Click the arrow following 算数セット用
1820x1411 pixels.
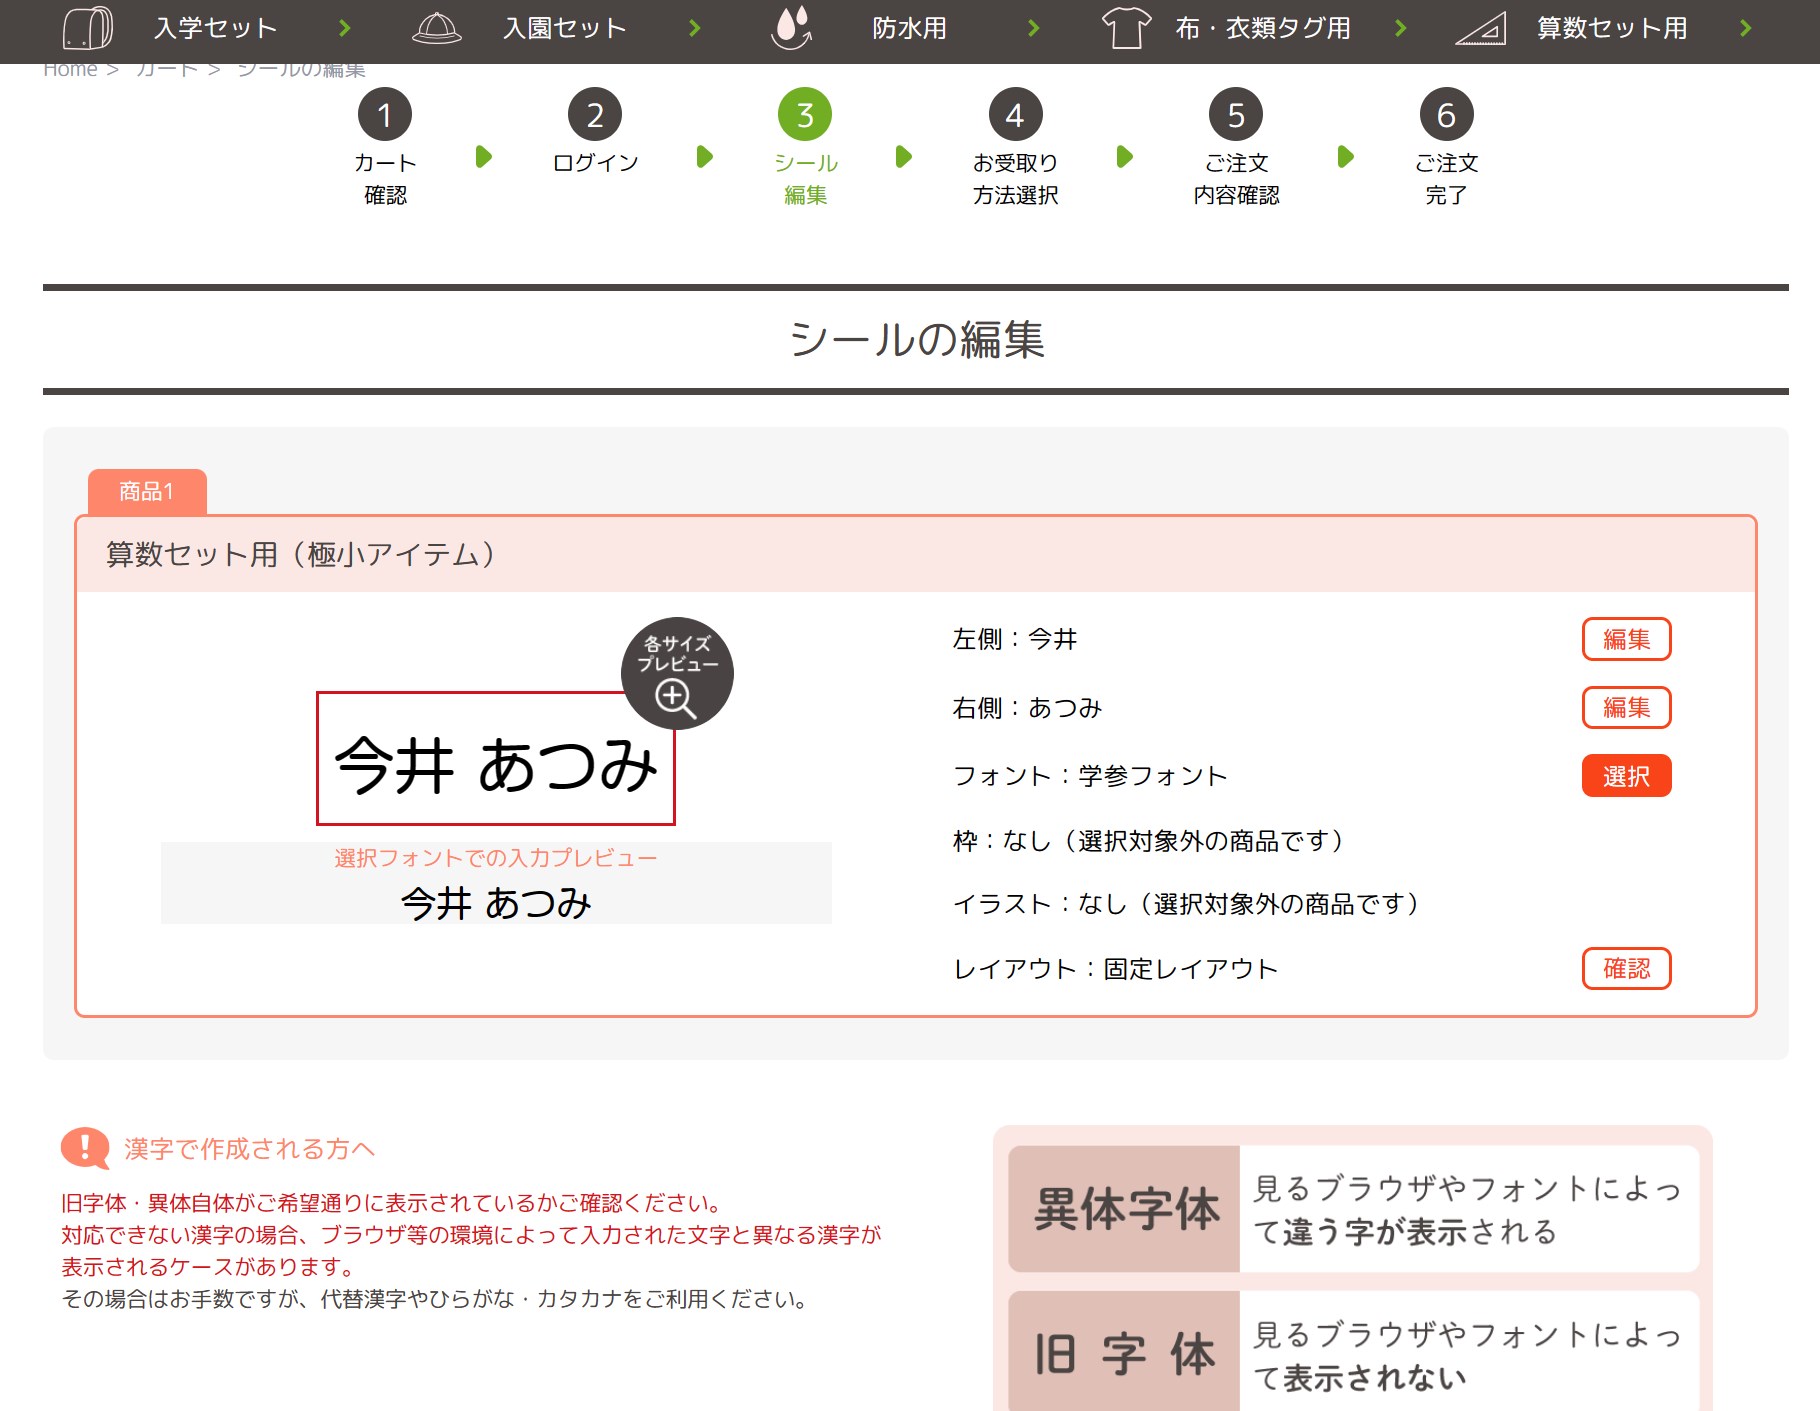pos(1745,28)
